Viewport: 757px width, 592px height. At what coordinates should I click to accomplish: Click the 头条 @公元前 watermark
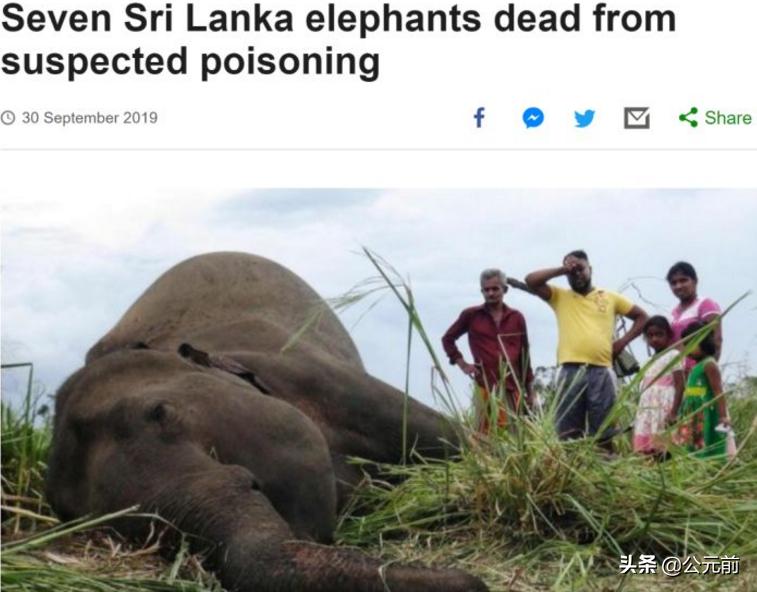click(x=679, y=564)
